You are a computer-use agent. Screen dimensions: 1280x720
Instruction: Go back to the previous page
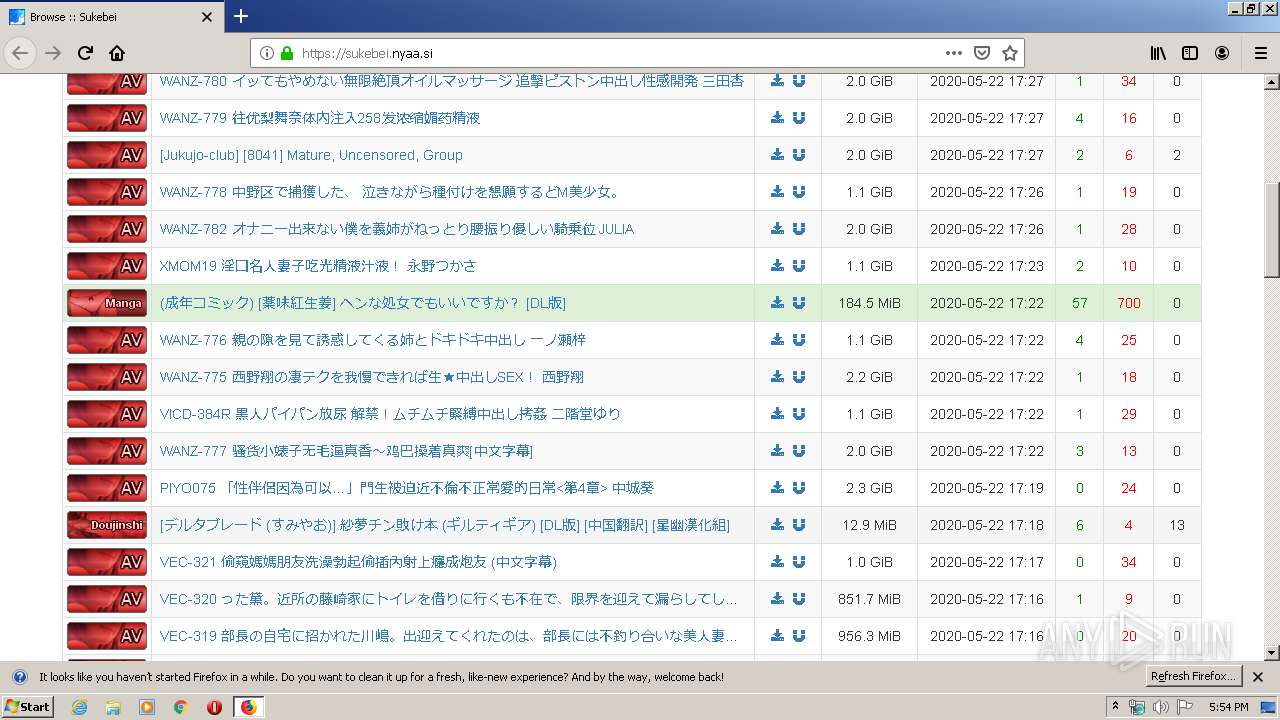tap(20, 53)
